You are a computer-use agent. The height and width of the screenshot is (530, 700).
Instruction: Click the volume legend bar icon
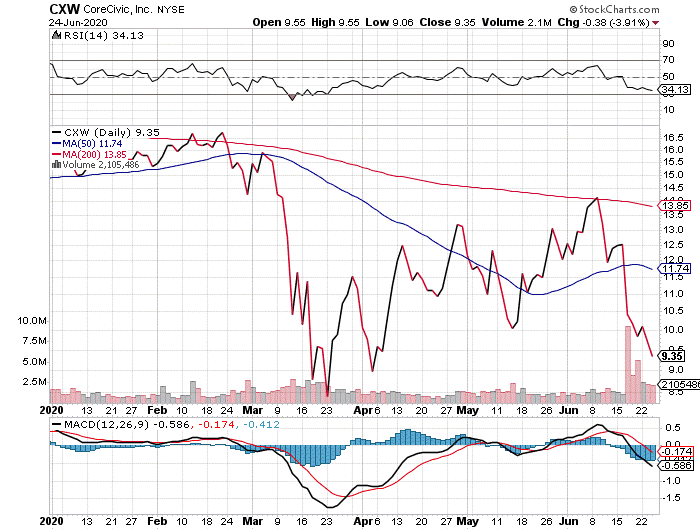click(x=56, y=164)
